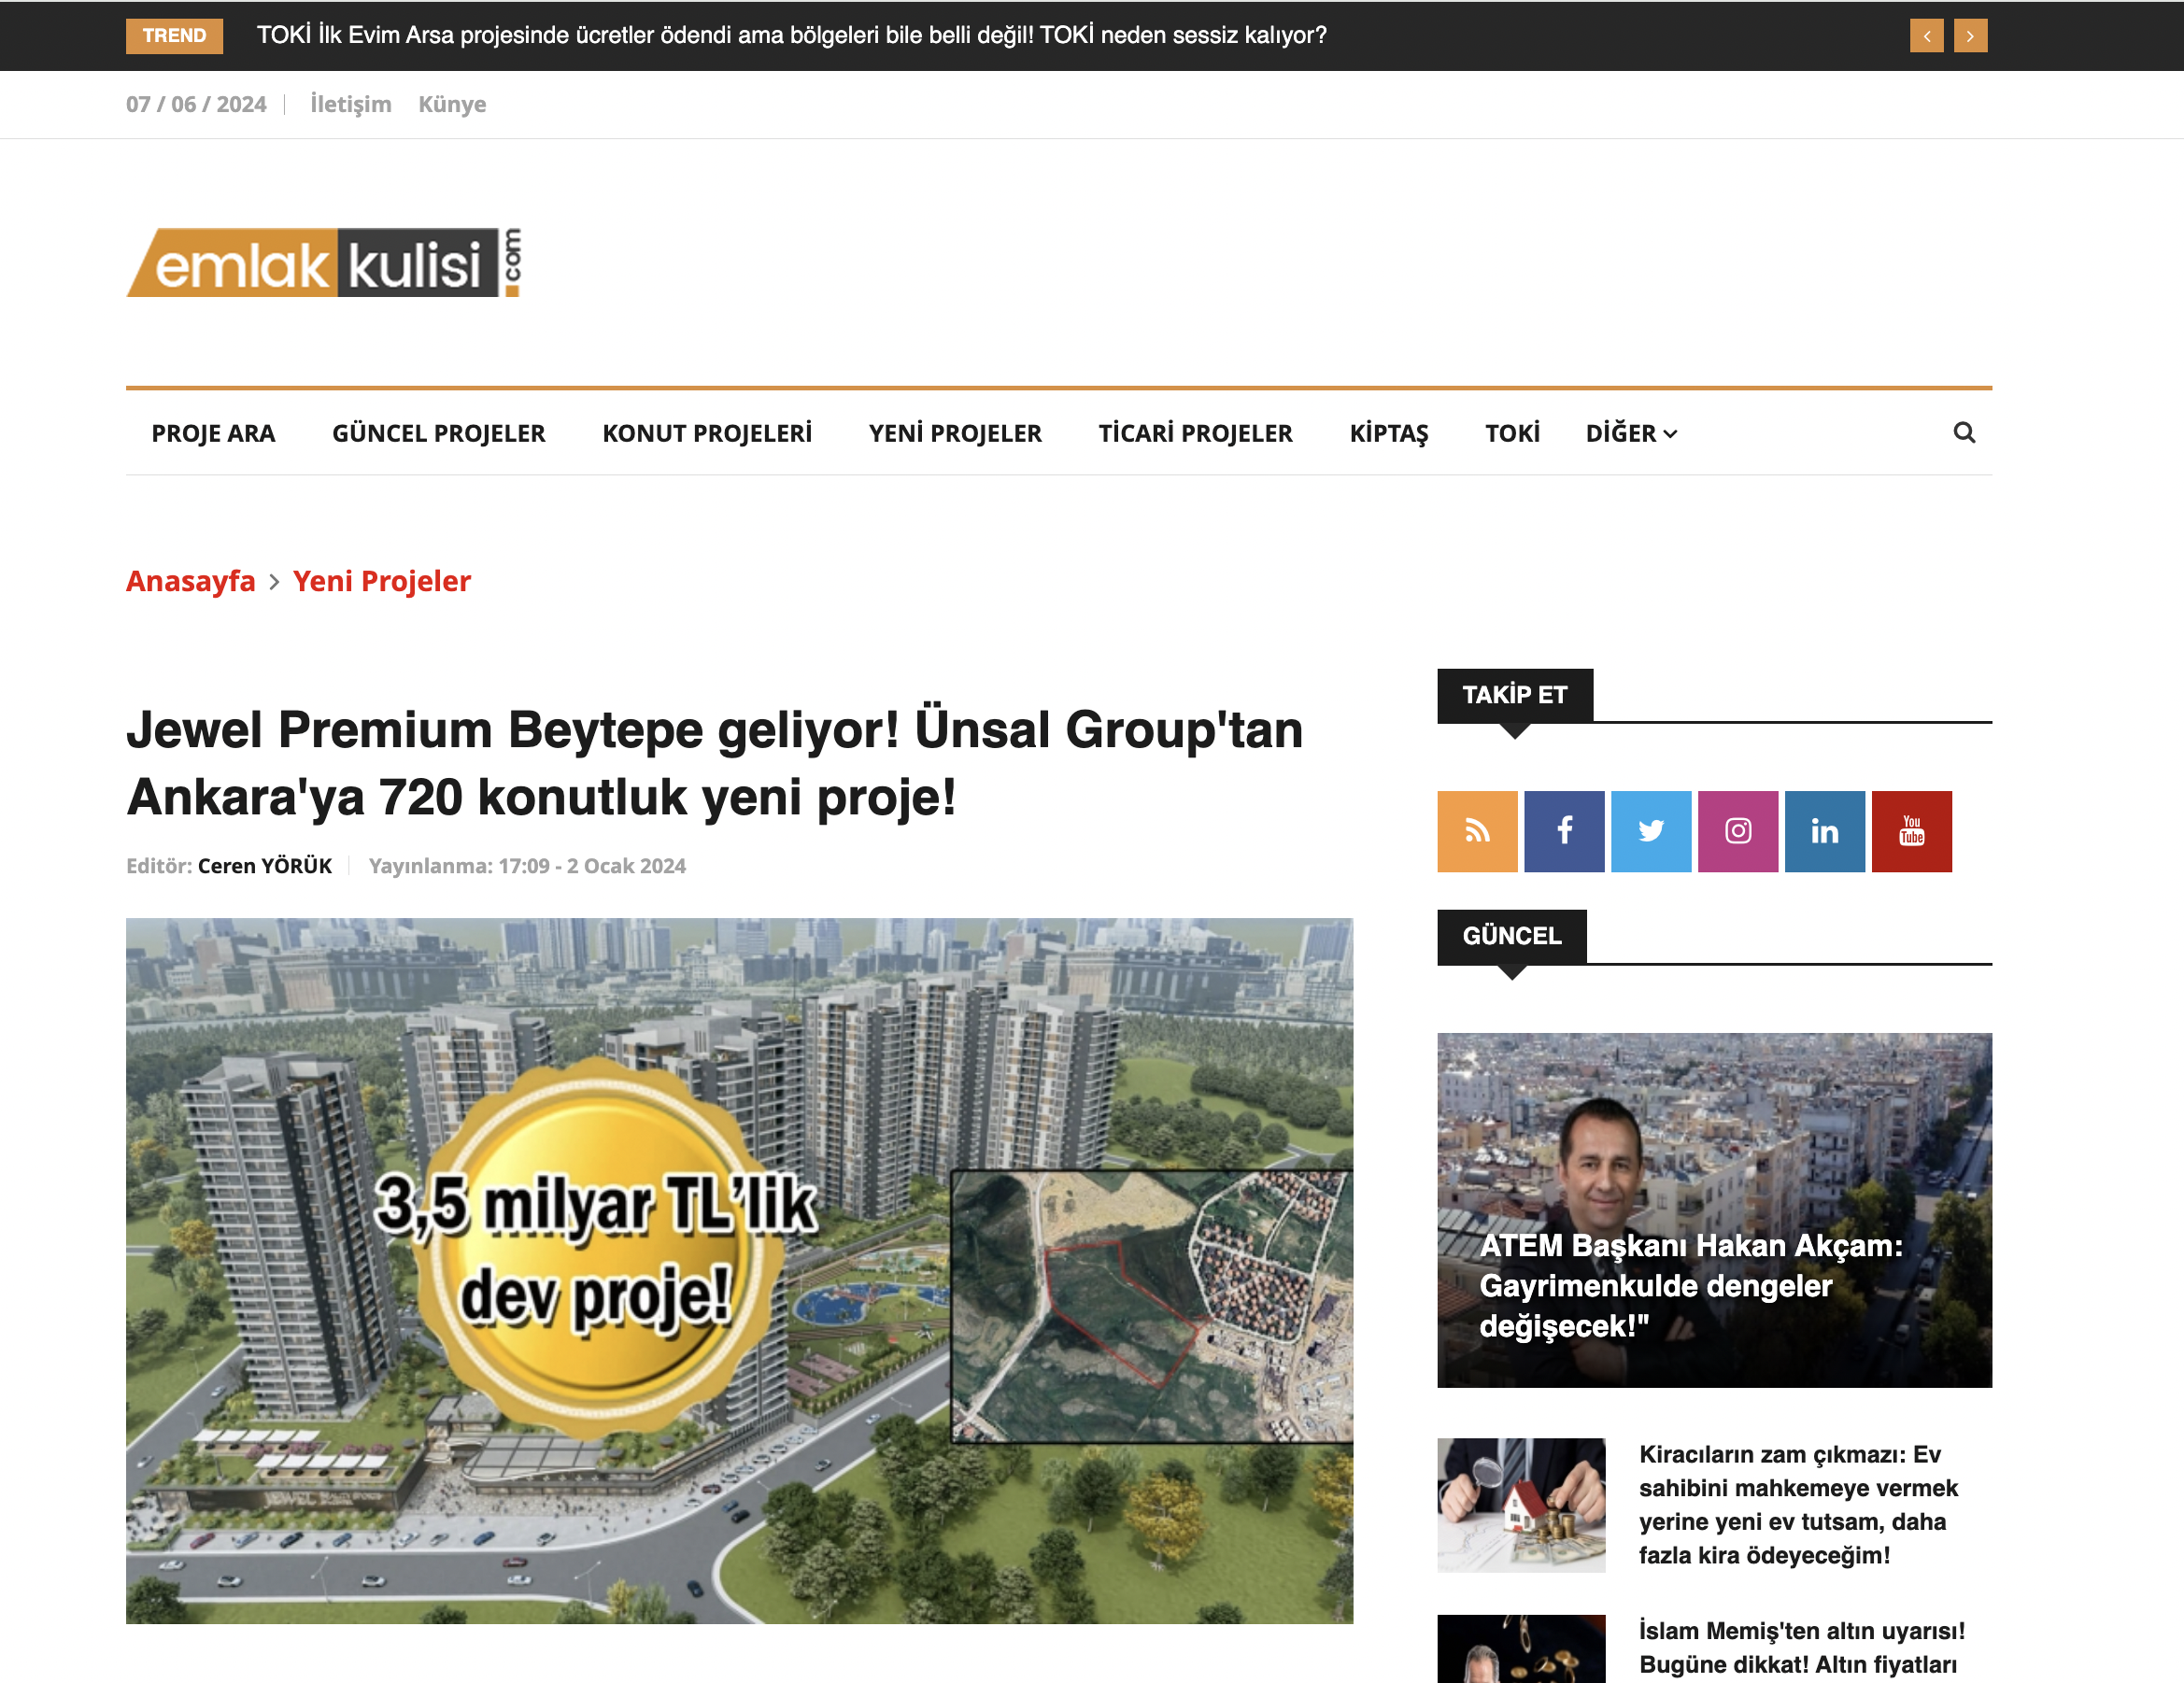Click the İletişim link
The height and width of the screenshot is (1683, 2184).
(350, 104)
